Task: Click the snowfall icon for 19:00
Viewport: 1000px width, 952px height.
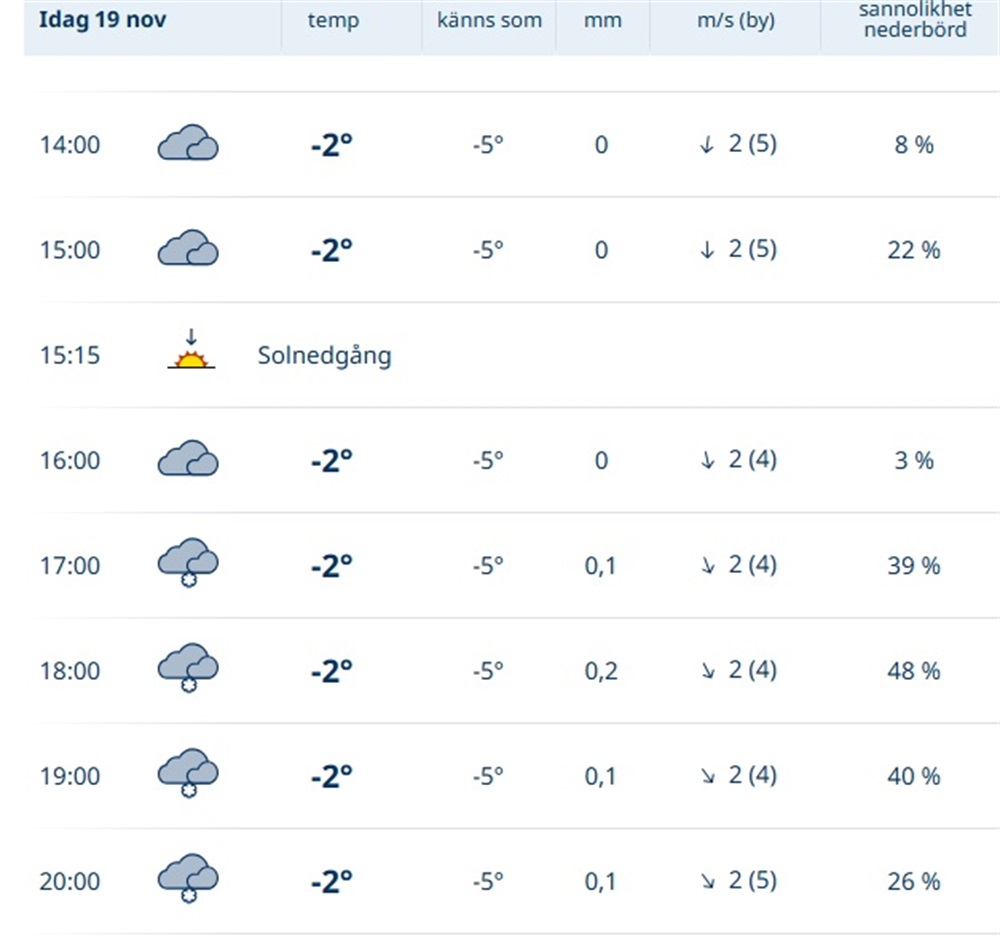Action: point(188,774)
